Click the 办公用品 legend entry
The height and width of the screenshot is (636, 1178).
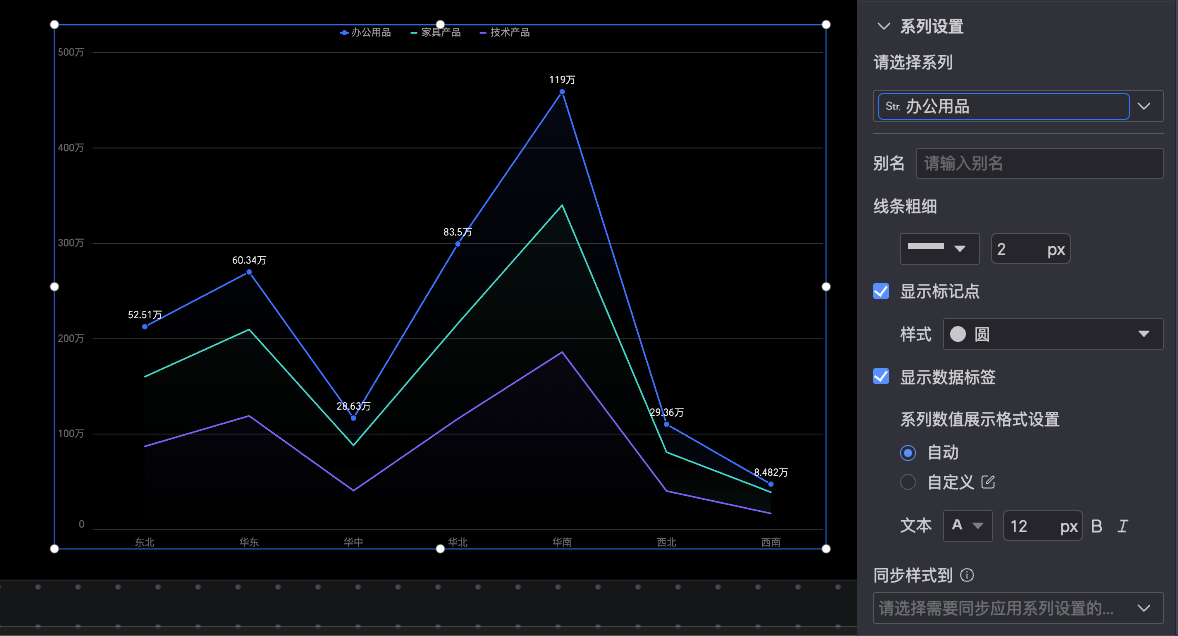[365, 32]
